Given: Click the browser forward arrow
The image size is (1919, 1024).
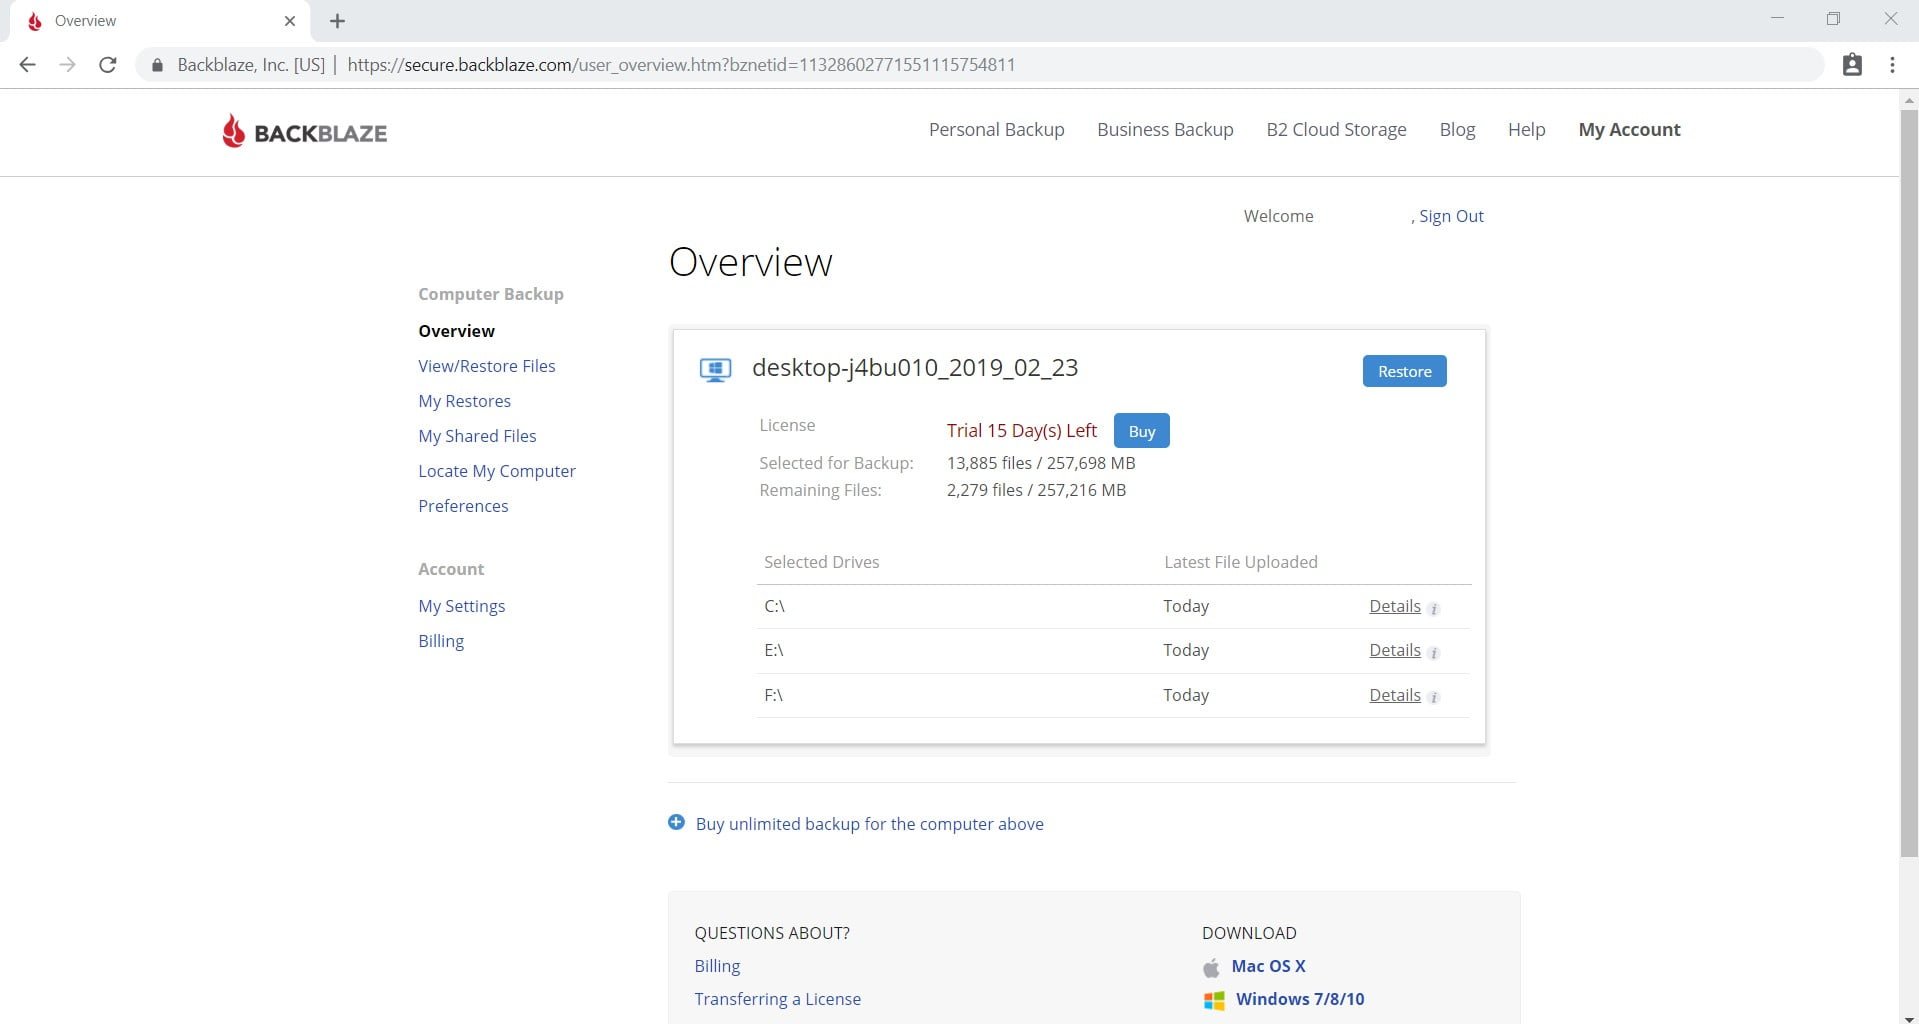Looking at the screenshot, I should (67, 65).
